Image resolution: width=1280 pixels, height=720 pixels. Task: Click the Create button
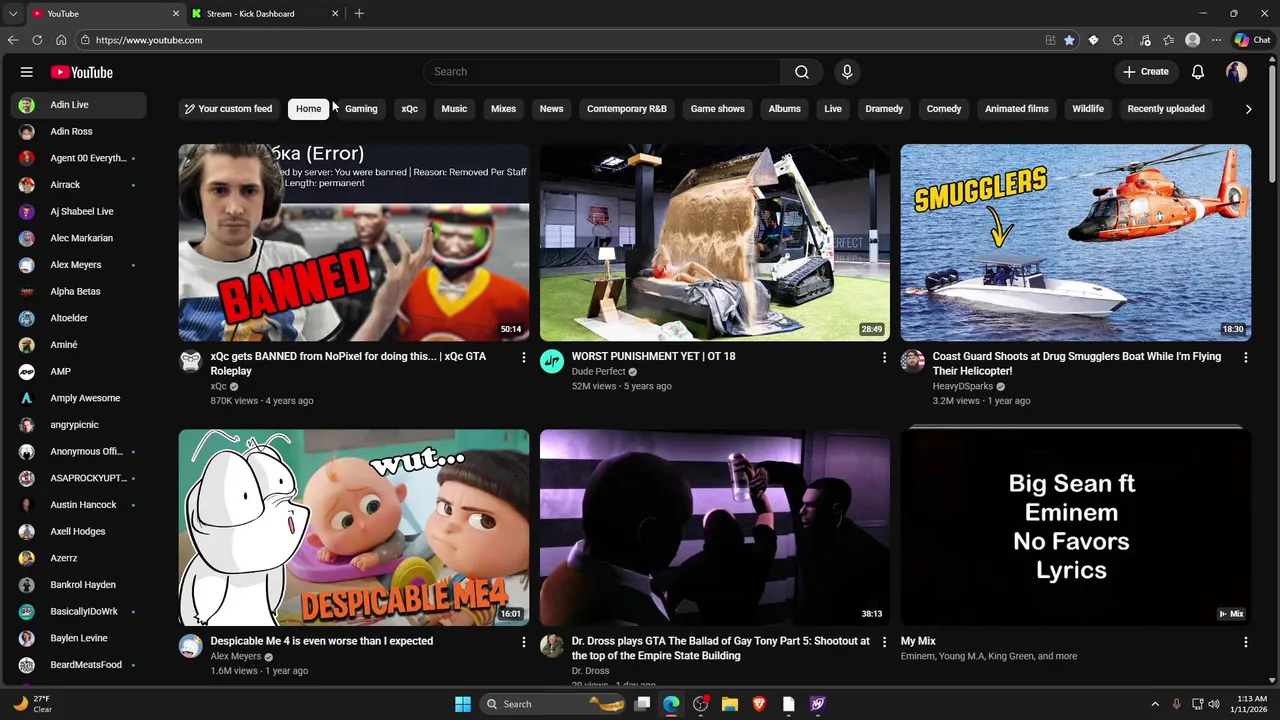pyautogui.click(x=1145, y=72)
